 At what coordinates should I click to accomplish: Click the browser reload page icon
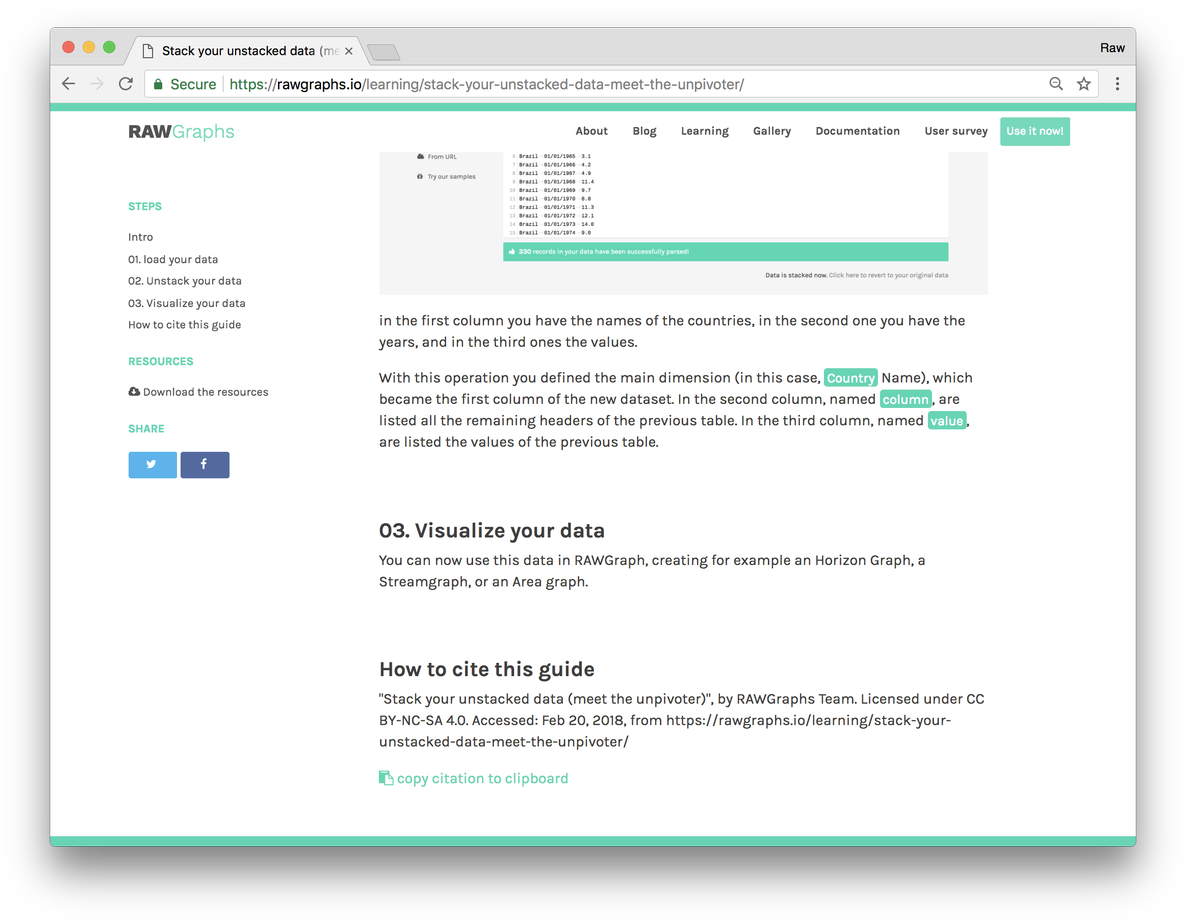pyautogui.click(x=126, y=84)
